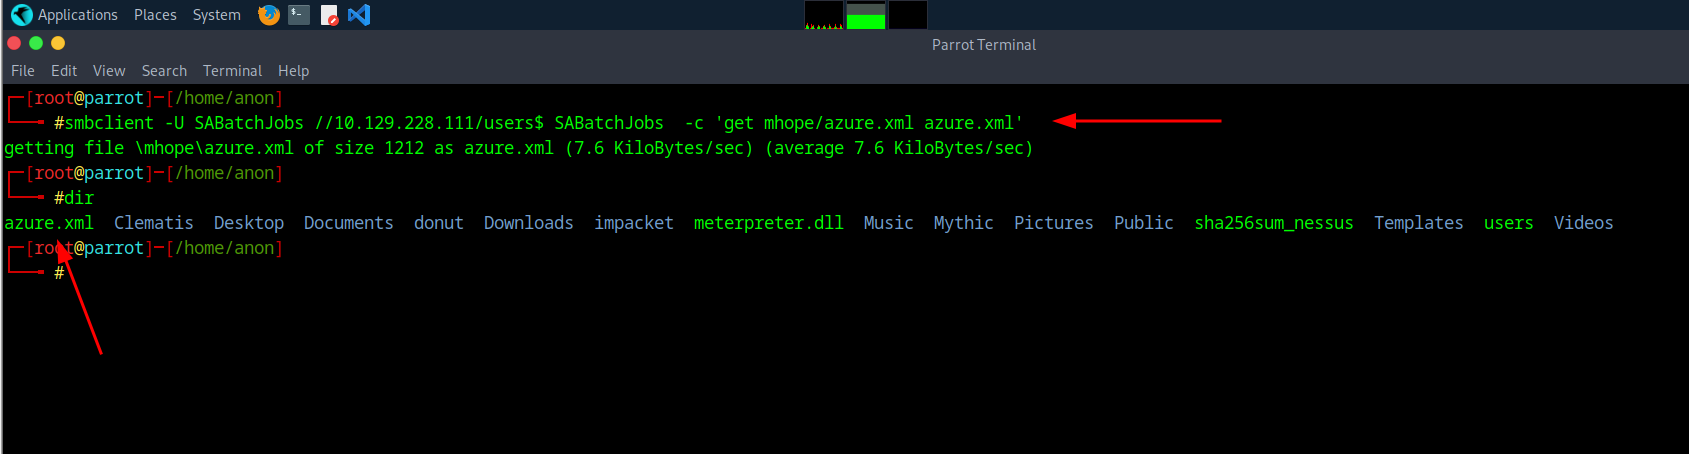The height and width of the screenshot is (454, 1689).
Task: Launch Visual Studio Code from panel
Action: (359, 15)
